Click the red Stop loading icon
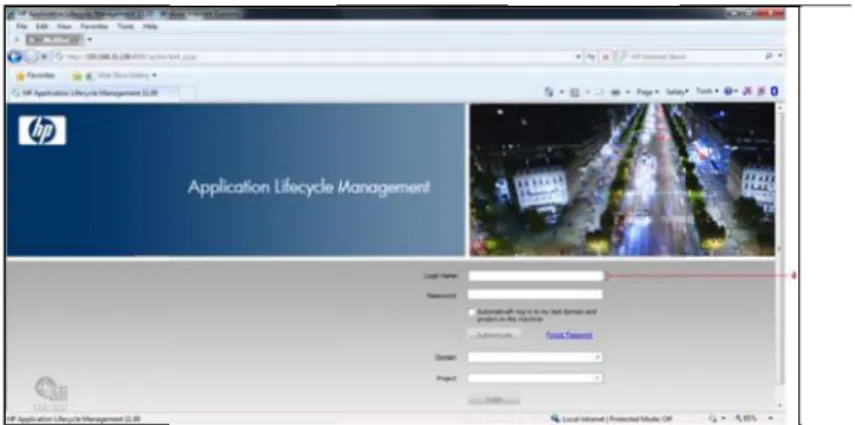The height and width of the screenshot is (425, 855). tap(606, 56)
